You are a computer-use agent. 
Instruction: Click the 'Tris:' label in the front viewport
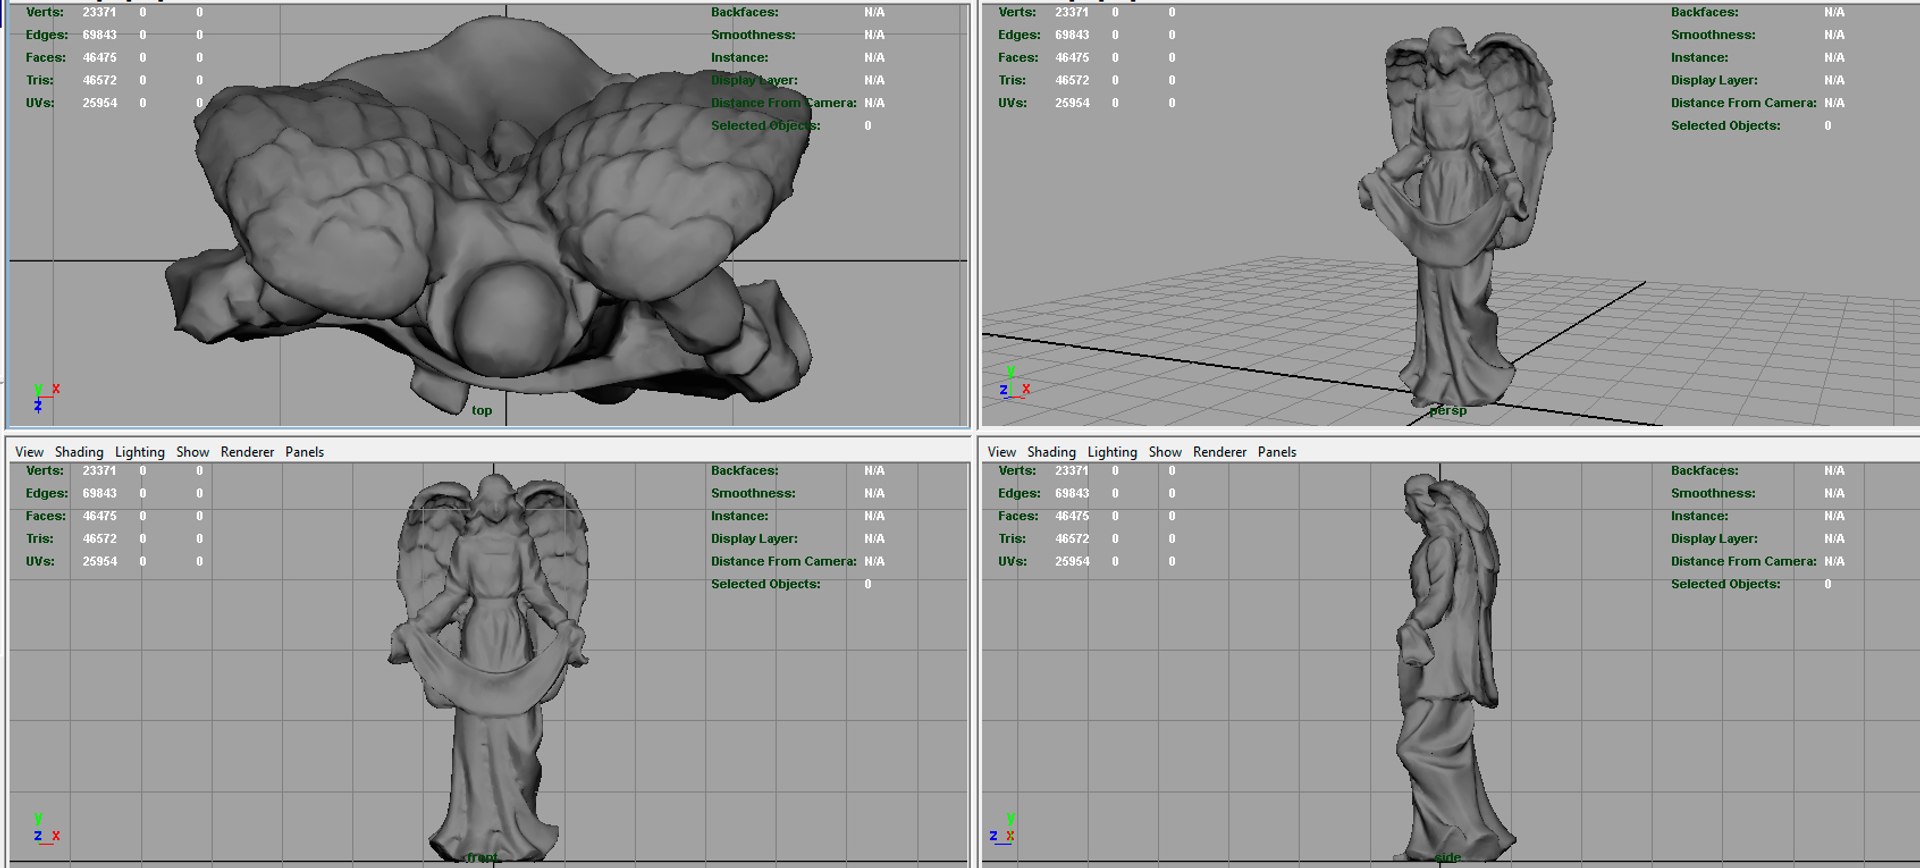click(x=40, y=539)
